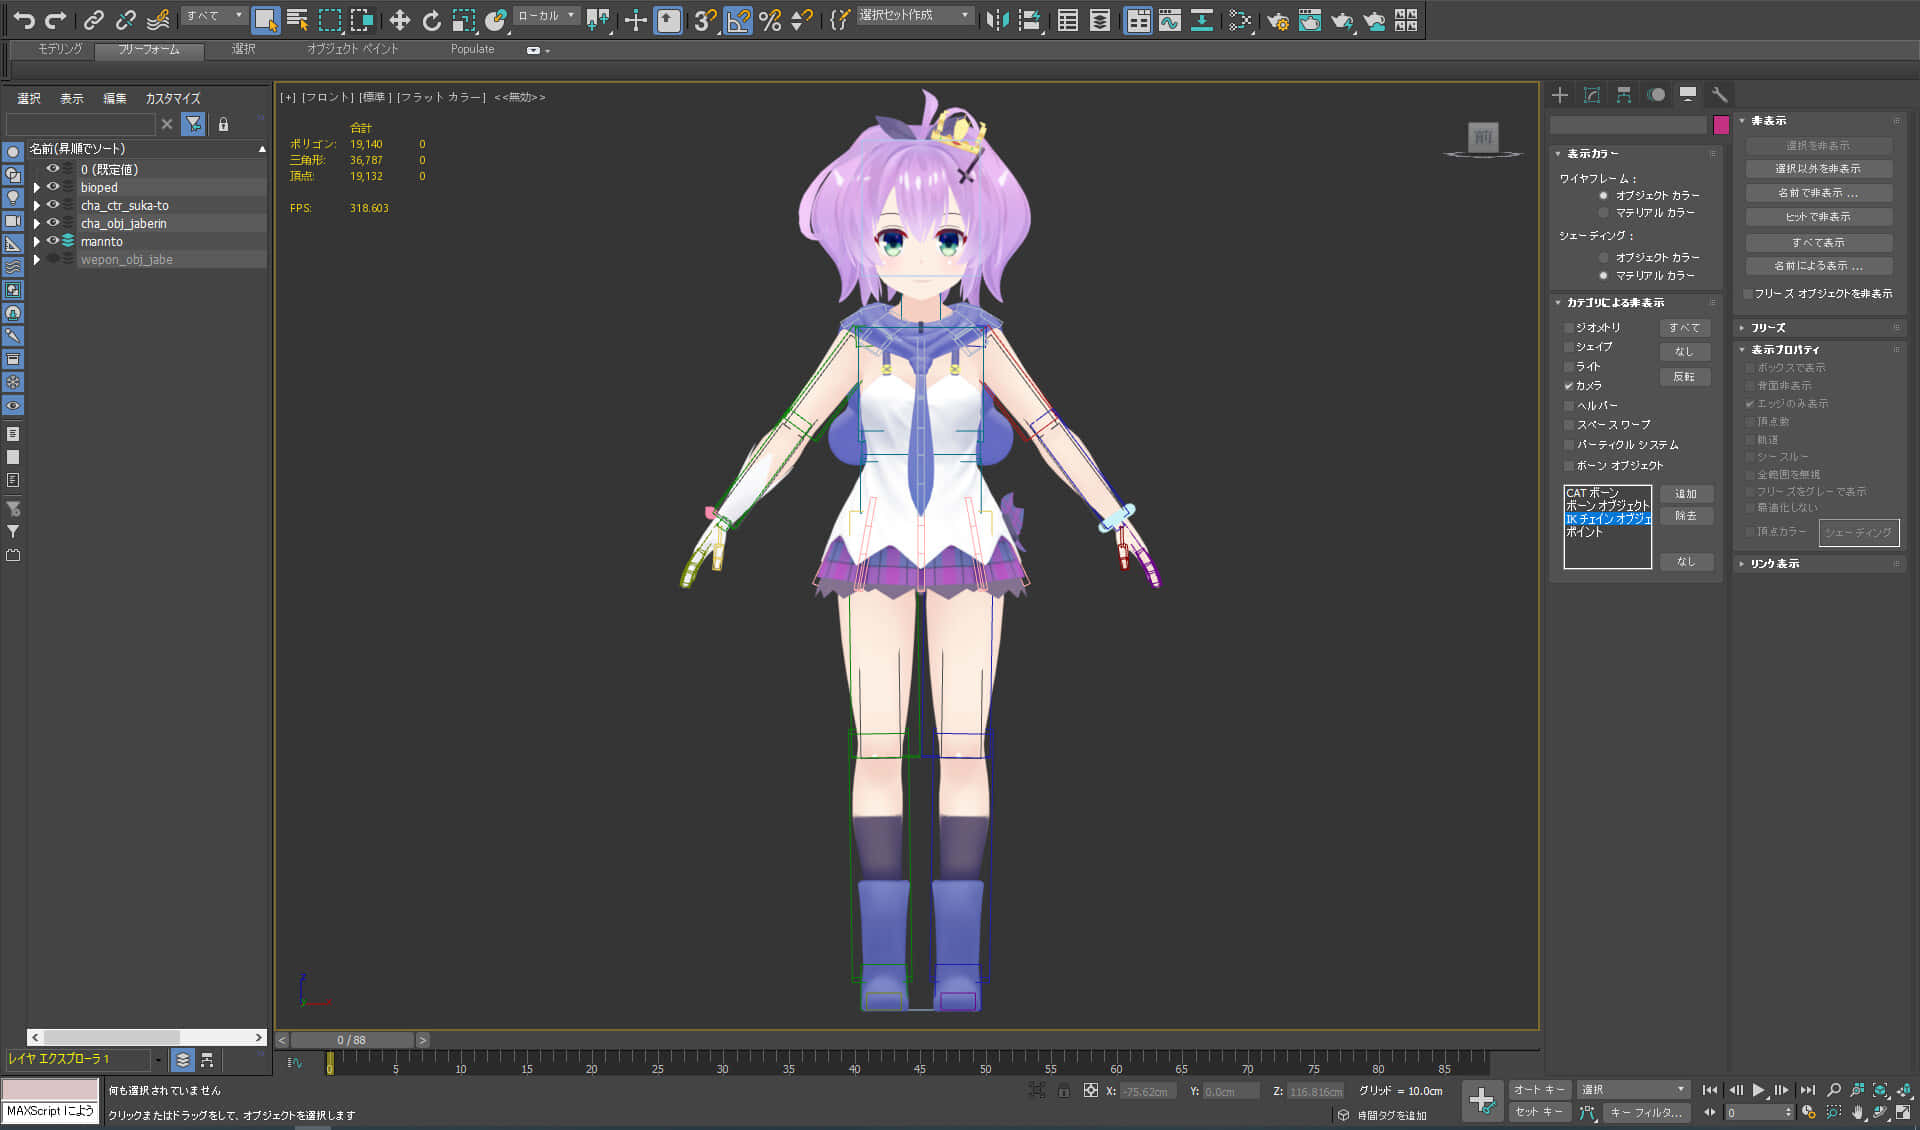Viewport: 1920px width, 1130px height.
Task: Click the キー フィルタ button
Action: tap(1646, 1112)
